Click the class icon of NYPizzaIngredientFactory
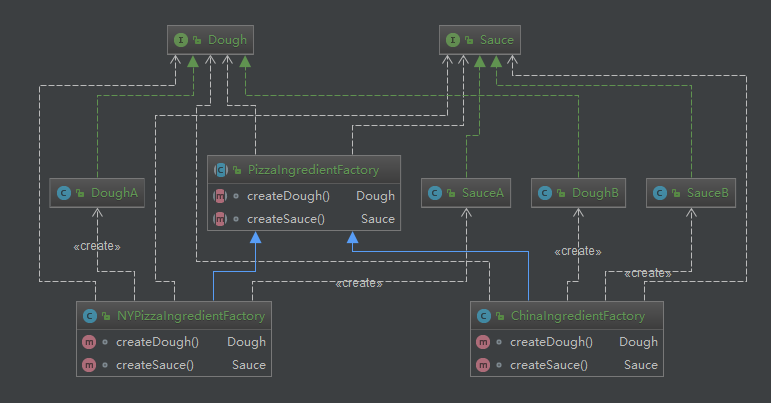 coord(89,316)
